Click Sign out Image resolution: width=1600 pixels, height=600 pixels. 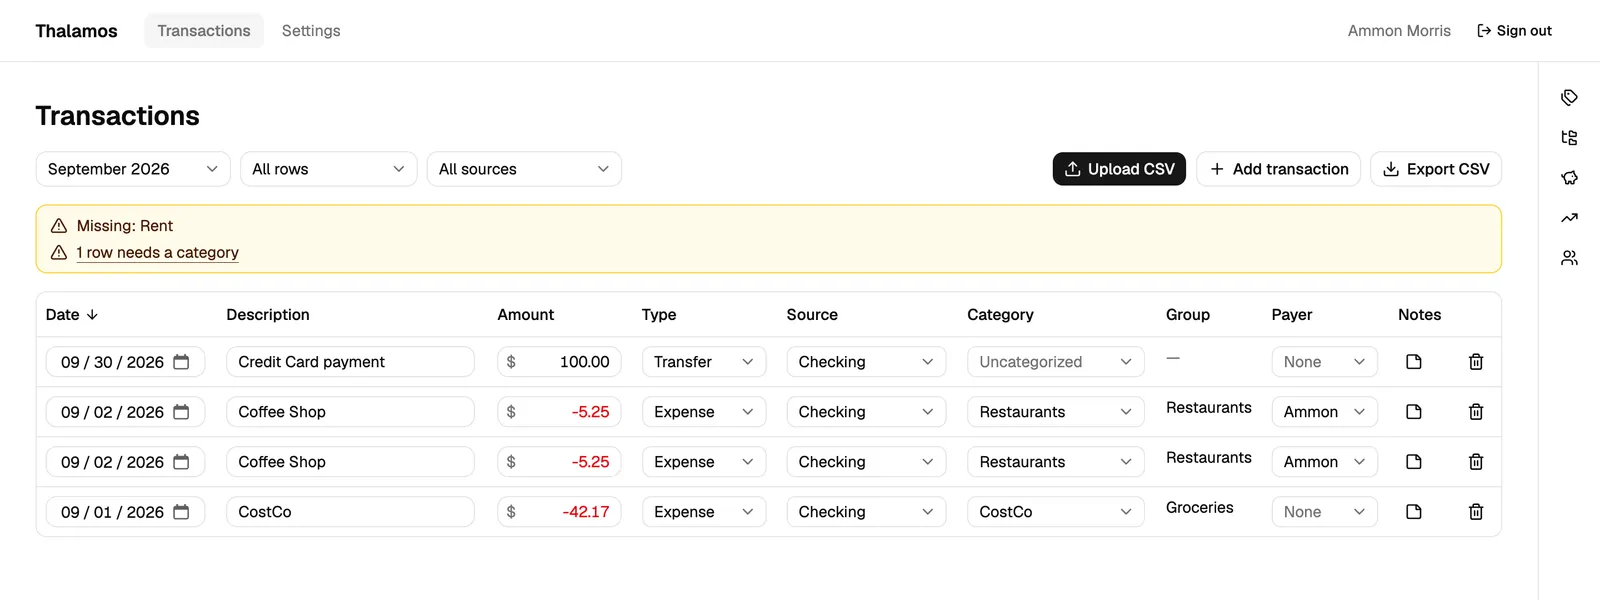tap(1514, 31)
